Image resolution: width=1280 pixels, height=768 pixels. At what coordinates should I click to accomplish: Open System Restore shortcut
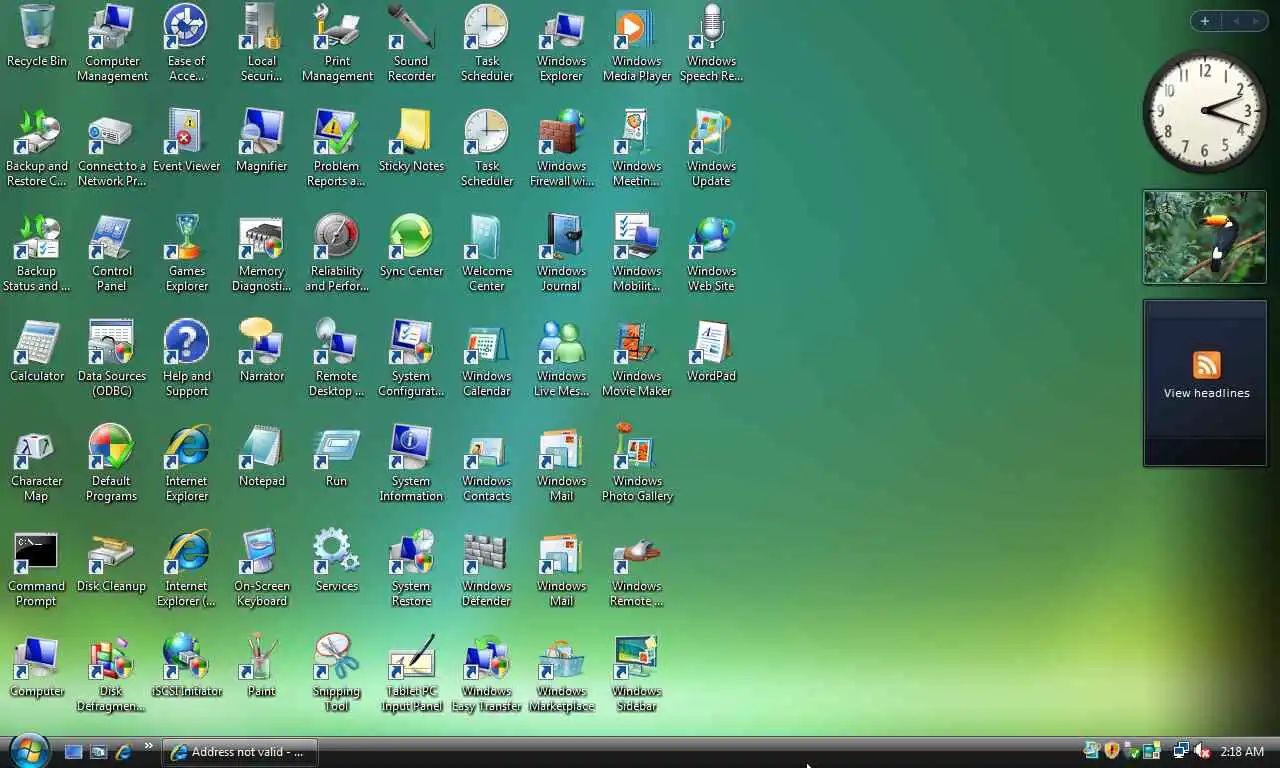click(x=411, y=568)
